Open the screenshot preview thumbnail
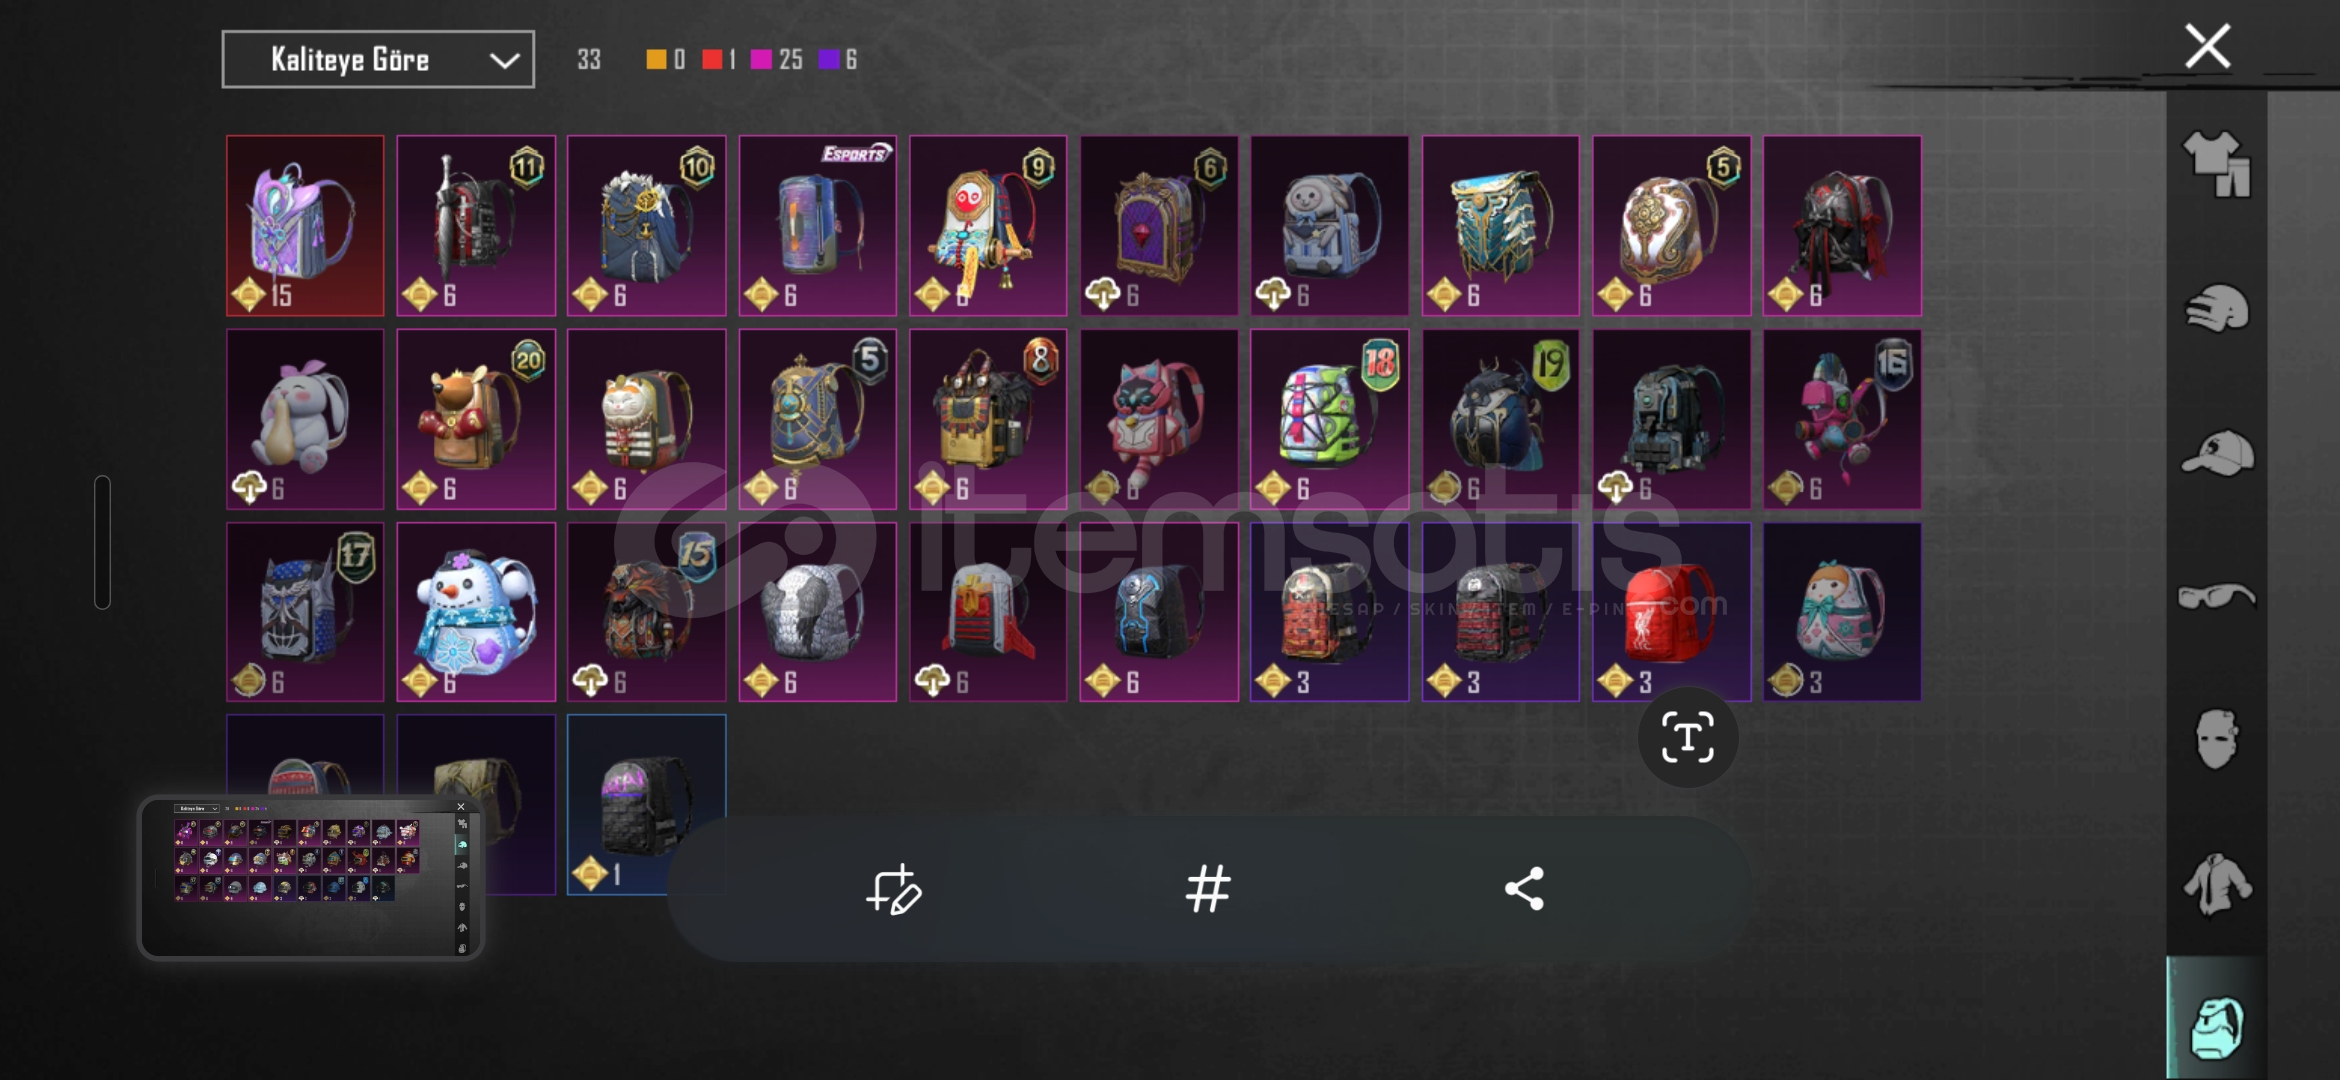Screen dimensions: 2340x1080 (x=311, y=877)
